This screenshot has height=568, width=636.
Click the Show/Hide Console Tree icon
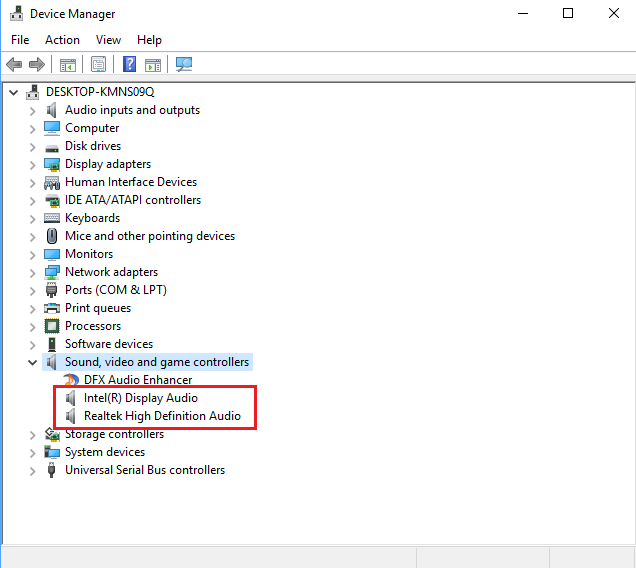(x=68, y=65)
